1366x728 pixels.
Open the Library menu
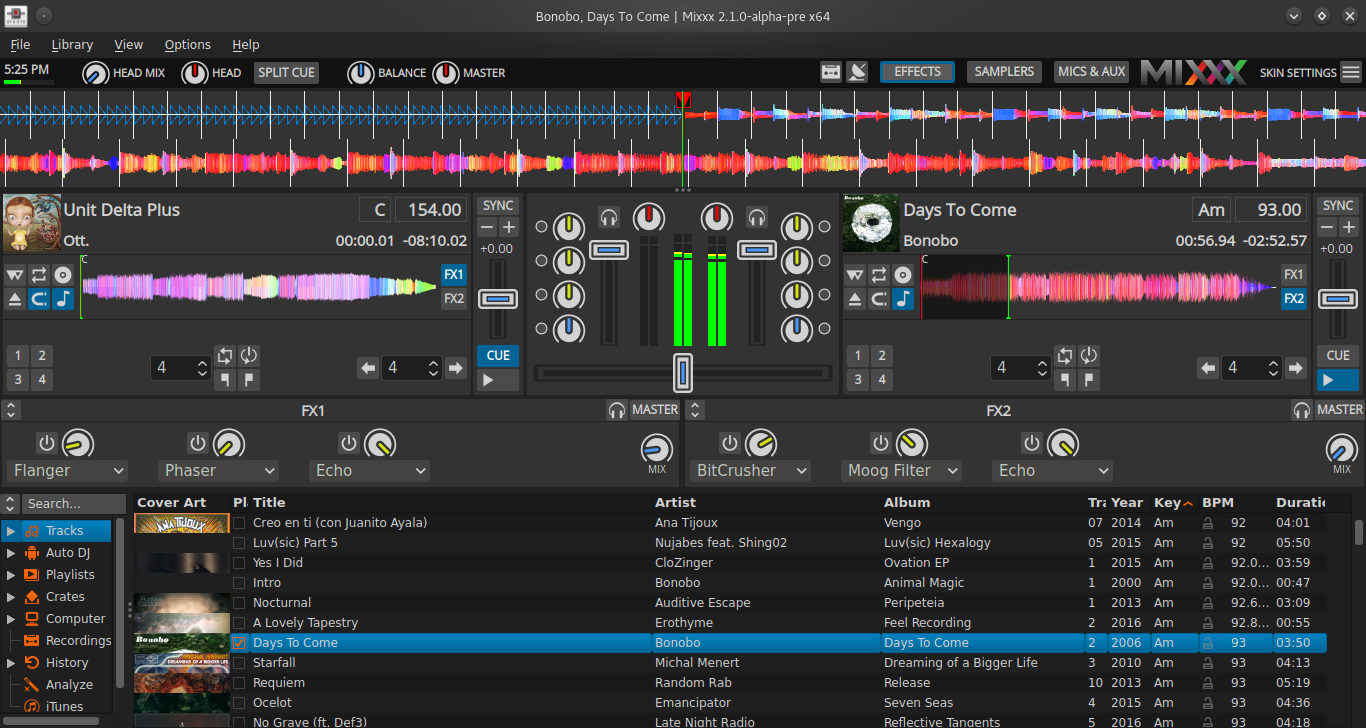(x=72, y=45)
